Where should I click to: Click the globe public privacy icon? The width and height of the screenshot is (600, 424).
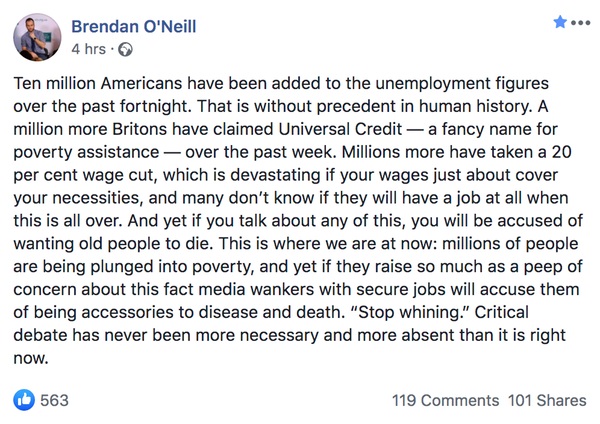pyautogui.click(x=125, y=50)
